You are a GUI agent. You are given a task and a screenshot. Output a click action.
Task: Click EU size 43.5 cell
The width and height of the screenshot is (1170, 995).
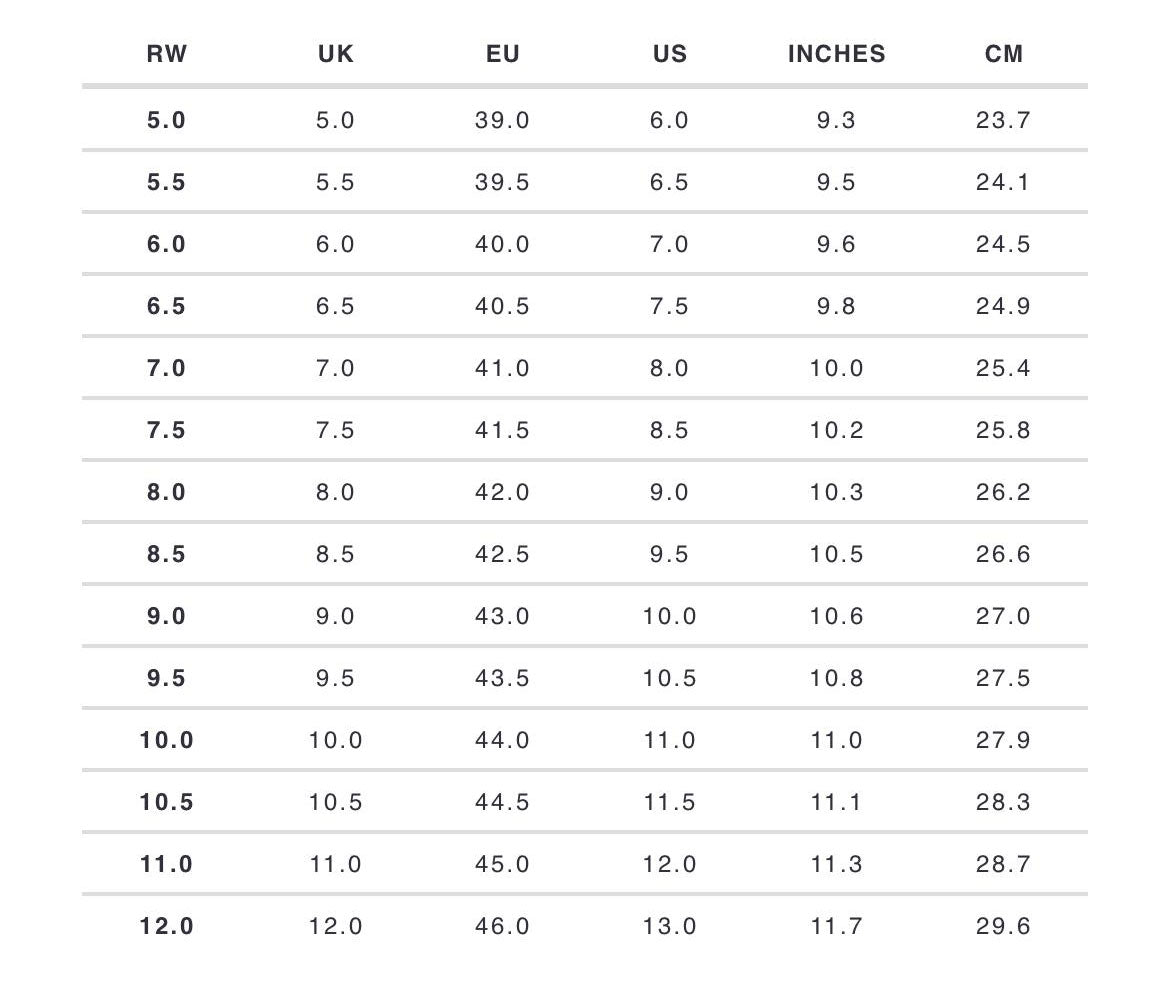point(503,679)
